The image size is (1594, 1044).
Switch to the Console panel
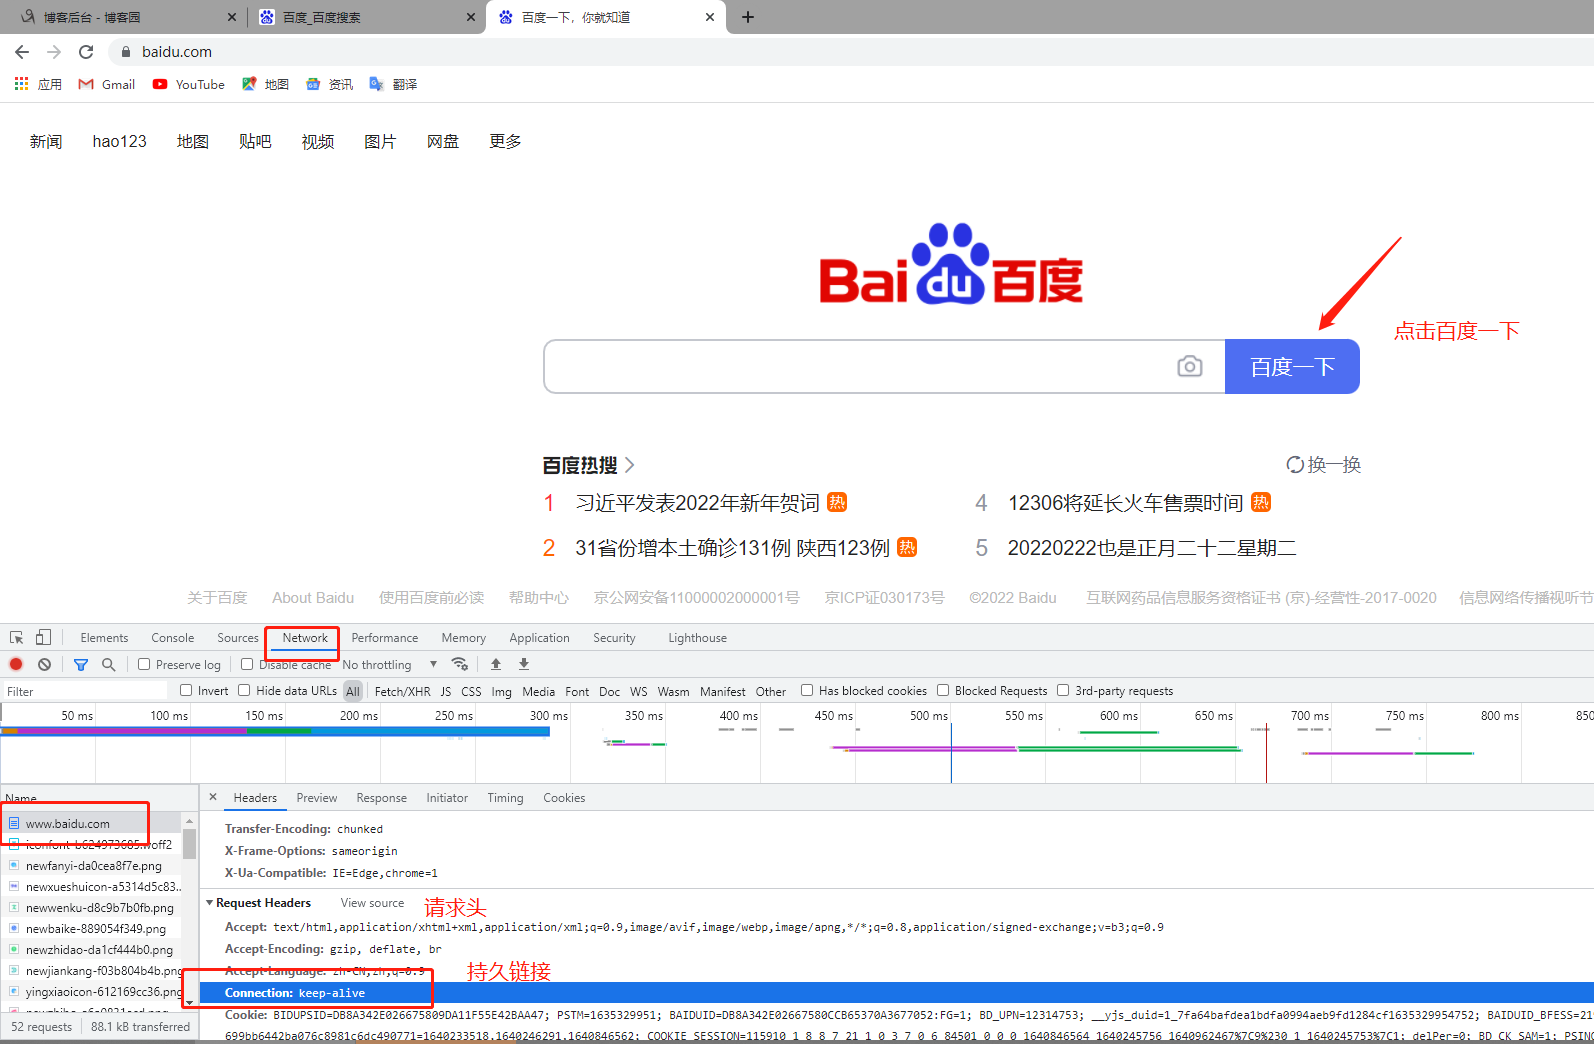pos(173,638)
